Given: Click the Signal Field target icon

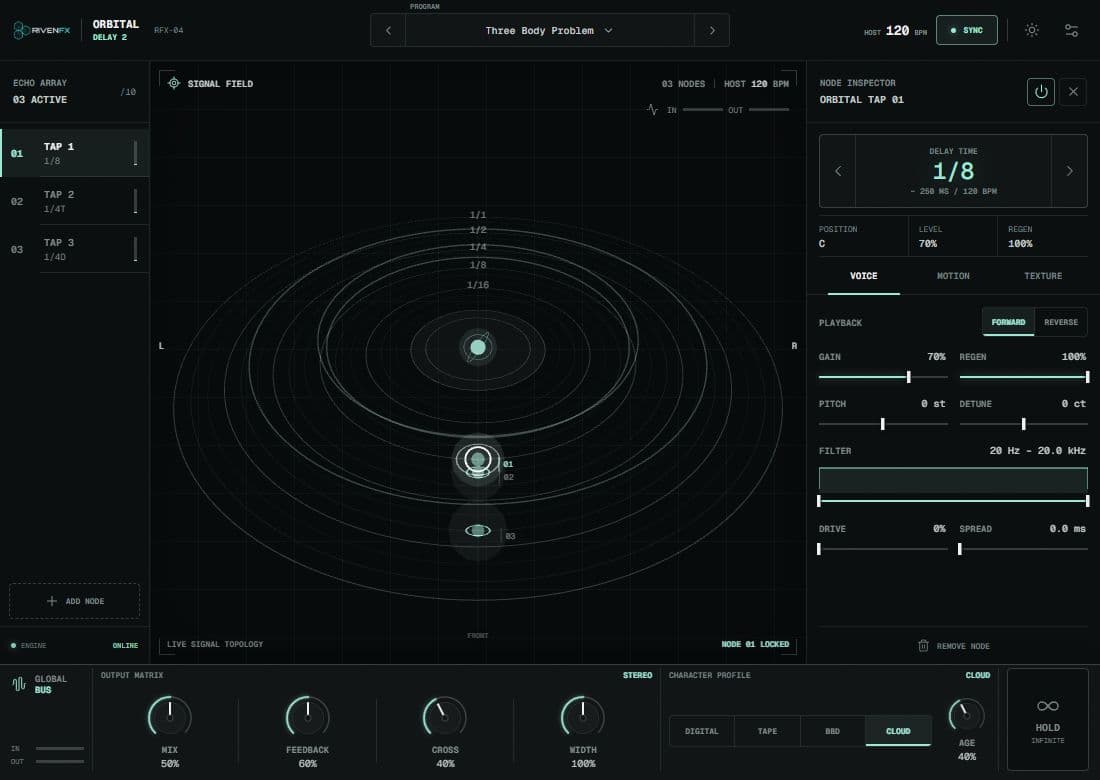Looking at the screenshot, I should tap(174, 83).
